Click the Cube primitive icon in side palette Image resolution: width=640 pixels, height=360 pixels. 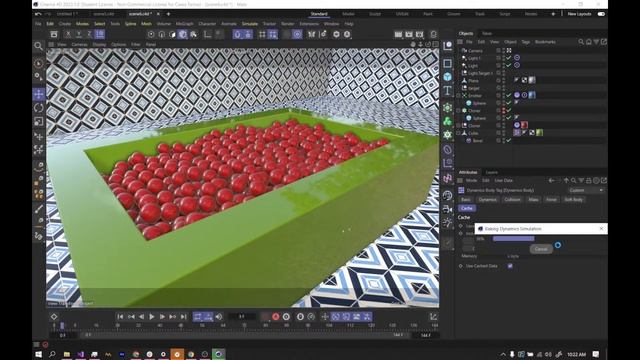coord(448,77)
